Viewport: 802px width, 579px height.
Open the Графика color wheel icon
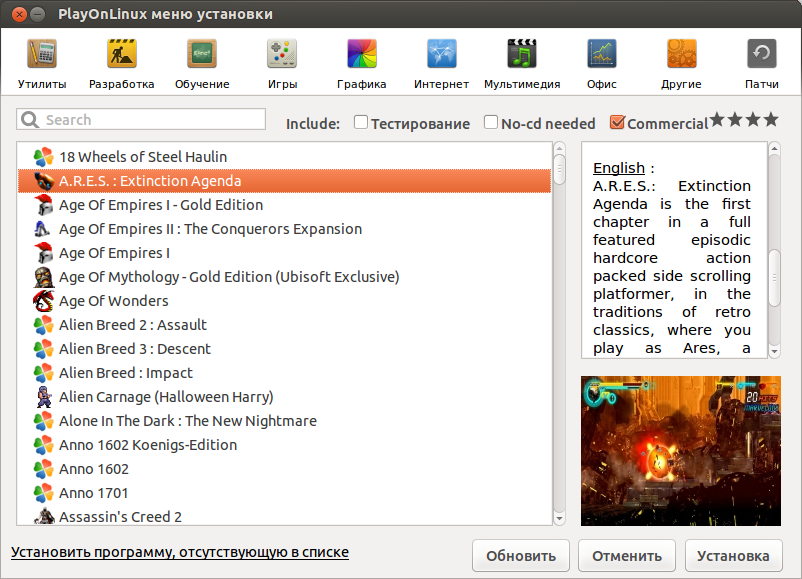(x=362, y=53)
